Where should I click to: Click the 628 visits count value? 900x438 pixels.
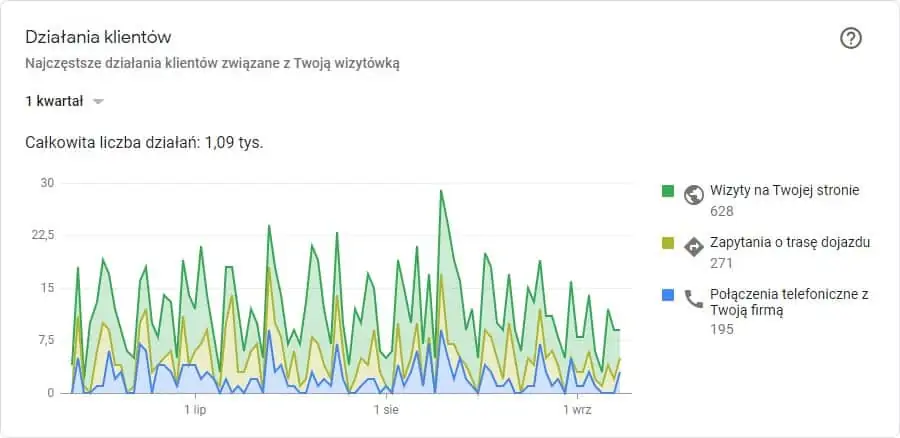coord(721,211)
